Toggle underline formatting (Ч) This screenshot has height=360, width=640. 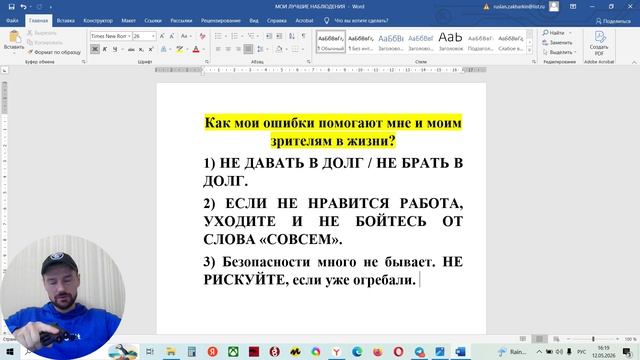coord(115,49)
